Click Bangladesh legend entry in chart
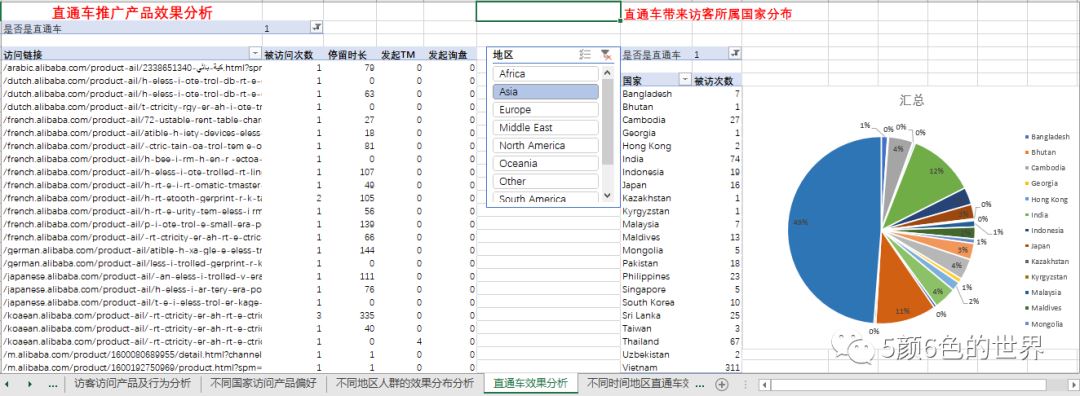This screenshot has width=1080, height=396. pyautogui.click(x=1047, y=137)
